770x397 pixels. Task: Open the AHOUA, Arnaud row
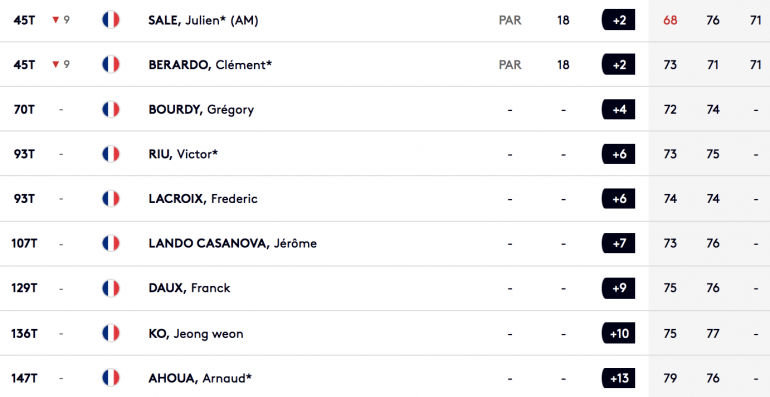(385, 378)
